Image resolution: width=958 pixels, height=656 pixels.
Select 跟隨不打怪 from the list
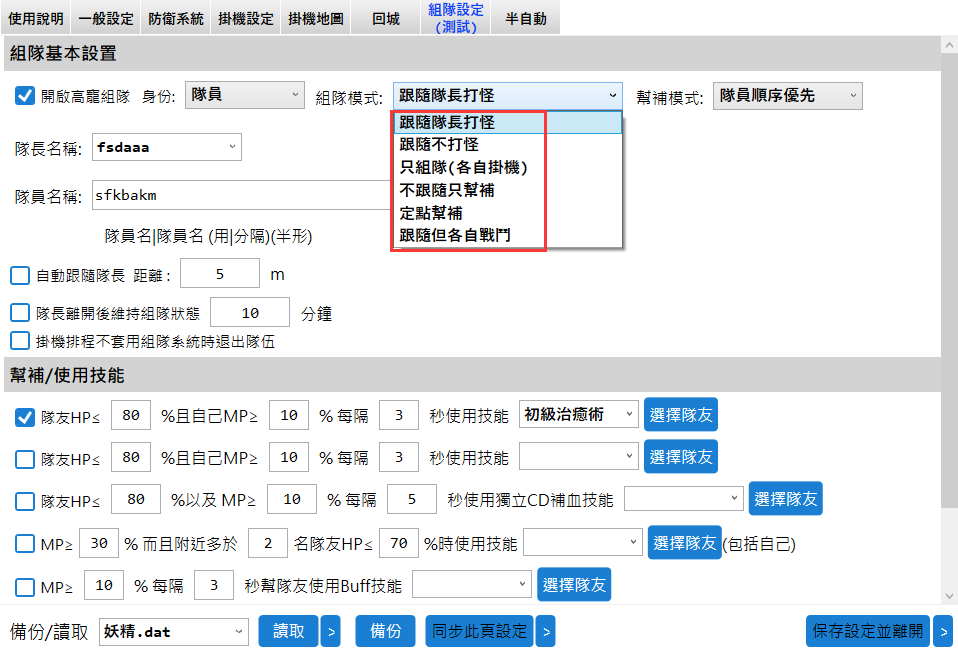(x=439, y=145)
